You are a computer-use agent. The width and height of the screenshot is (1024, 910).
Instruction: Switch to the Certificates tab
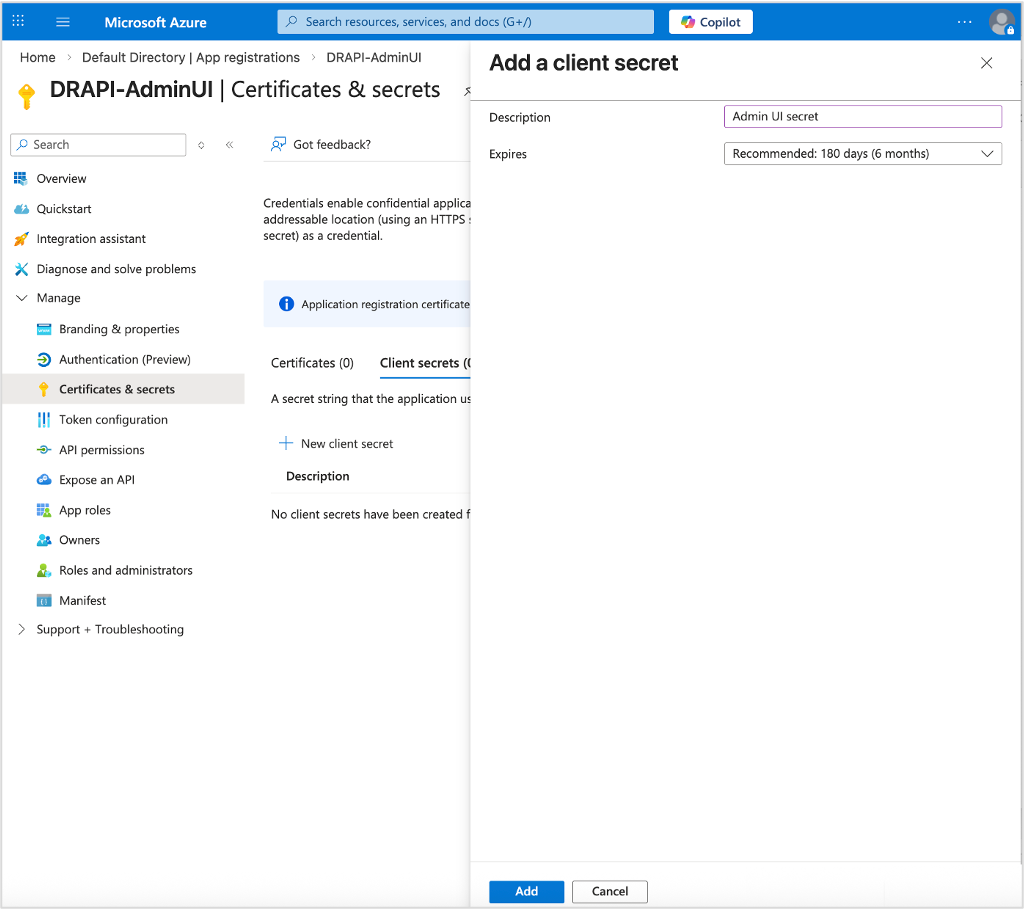(x=312, y=363)
